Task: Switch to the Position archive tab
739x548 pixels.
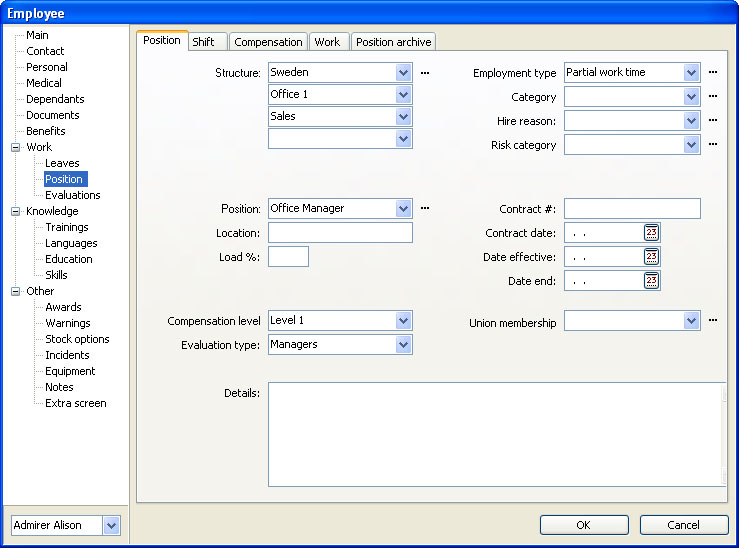Action: pos(394,42)
